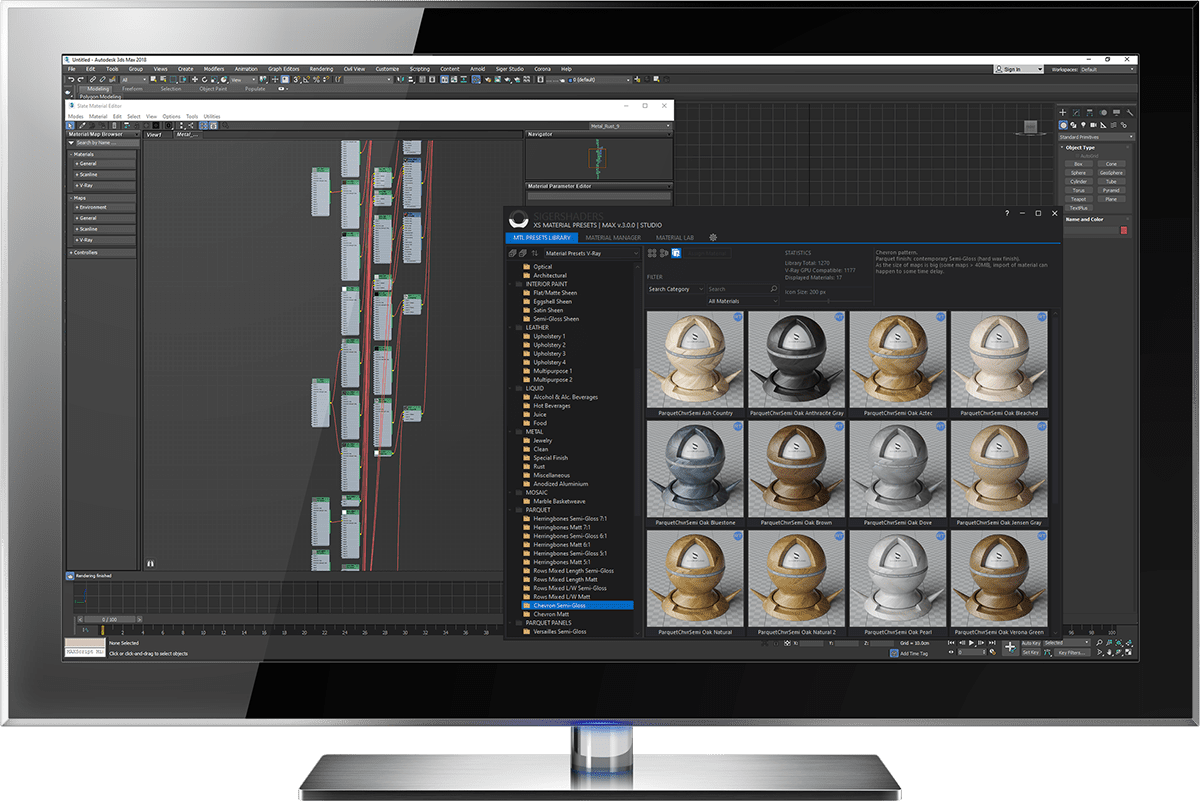Click the time slider showing 0 / 100
This screenshot has width=1200, height=801.
click(109, 620)
